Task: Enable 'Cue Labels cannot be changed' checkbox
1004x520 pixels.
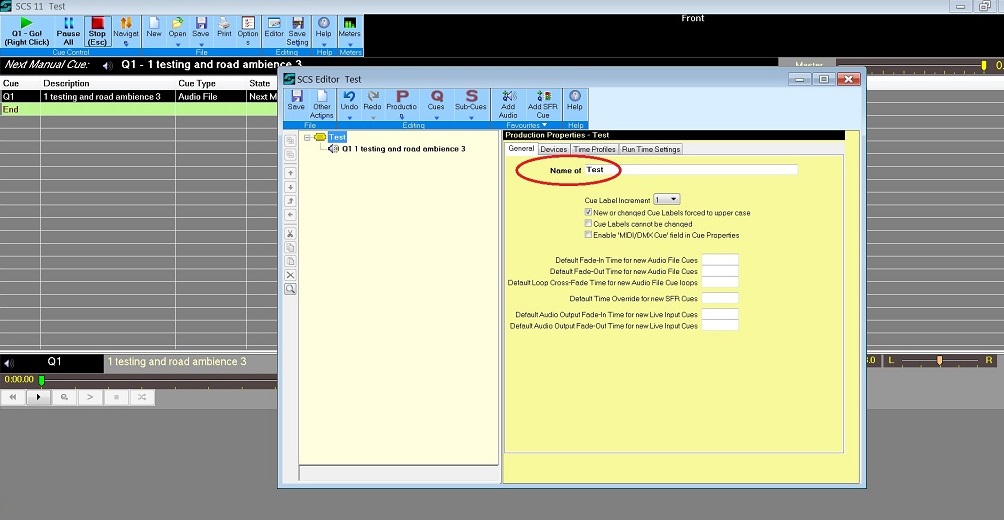Action: tap(588, 224)
